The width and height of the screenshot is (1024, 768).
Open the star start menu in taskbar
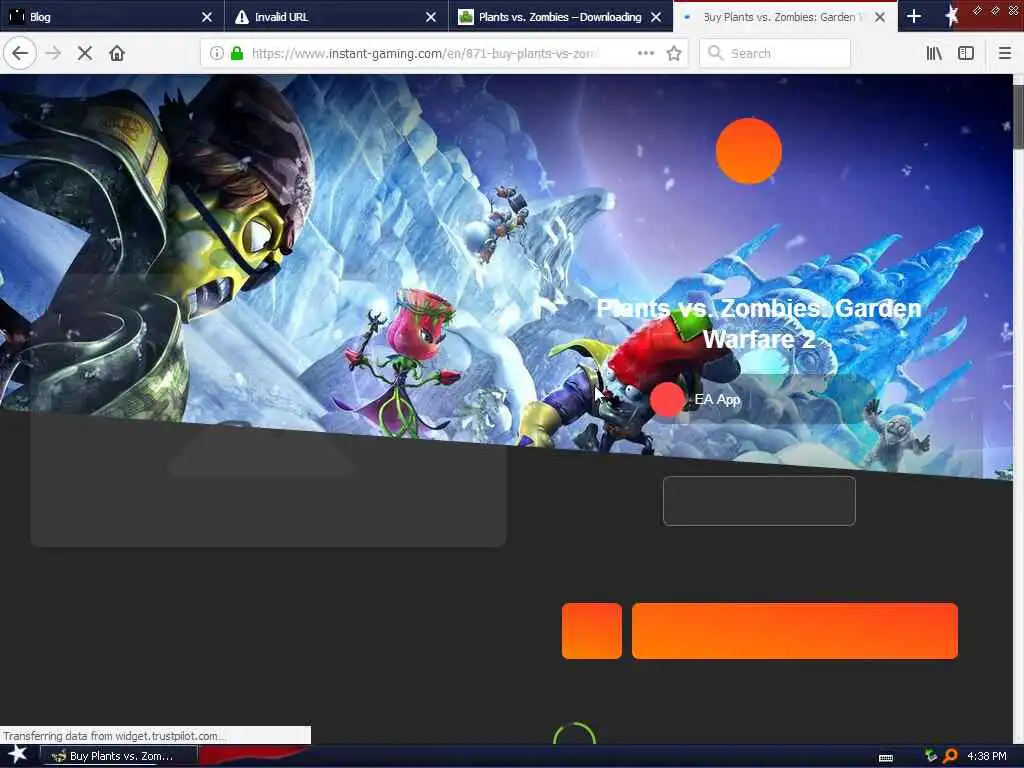click(17, 754)
